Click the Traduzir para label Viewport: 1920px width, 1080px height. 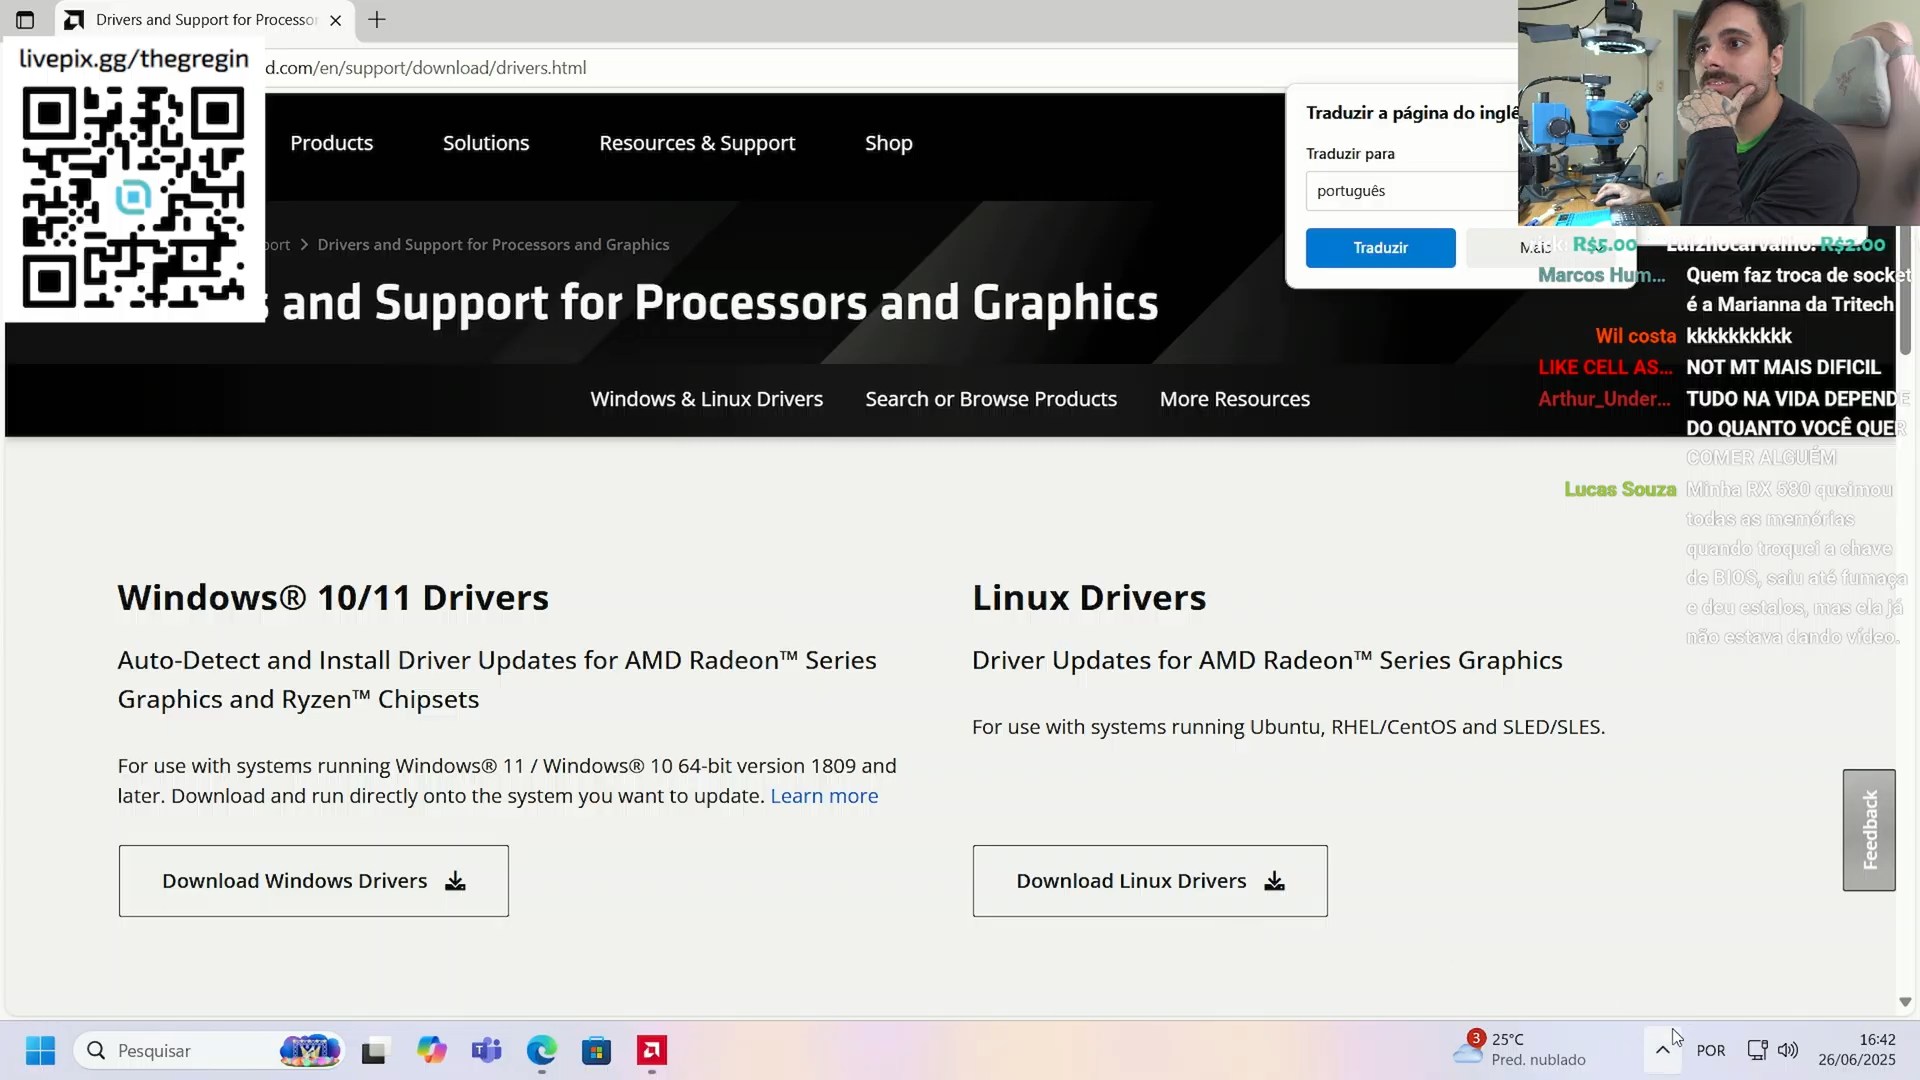coord(1350,154)
